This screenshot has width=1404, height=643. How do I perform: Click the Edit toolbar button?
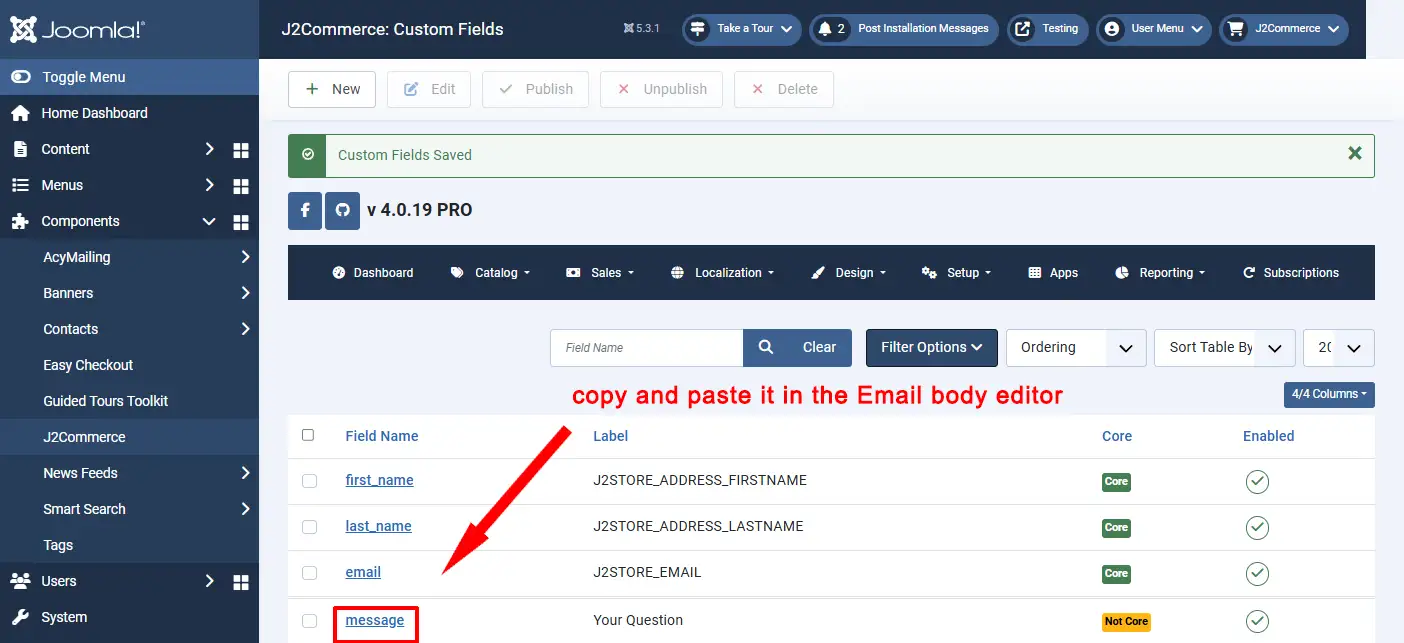tap(429, 89)
